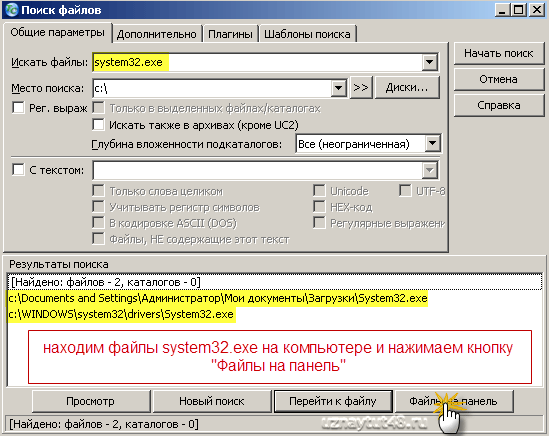The width and height of the screenshot is (549, 436).
Task: Open the Плагины tab
Action: tap(230, 34)
